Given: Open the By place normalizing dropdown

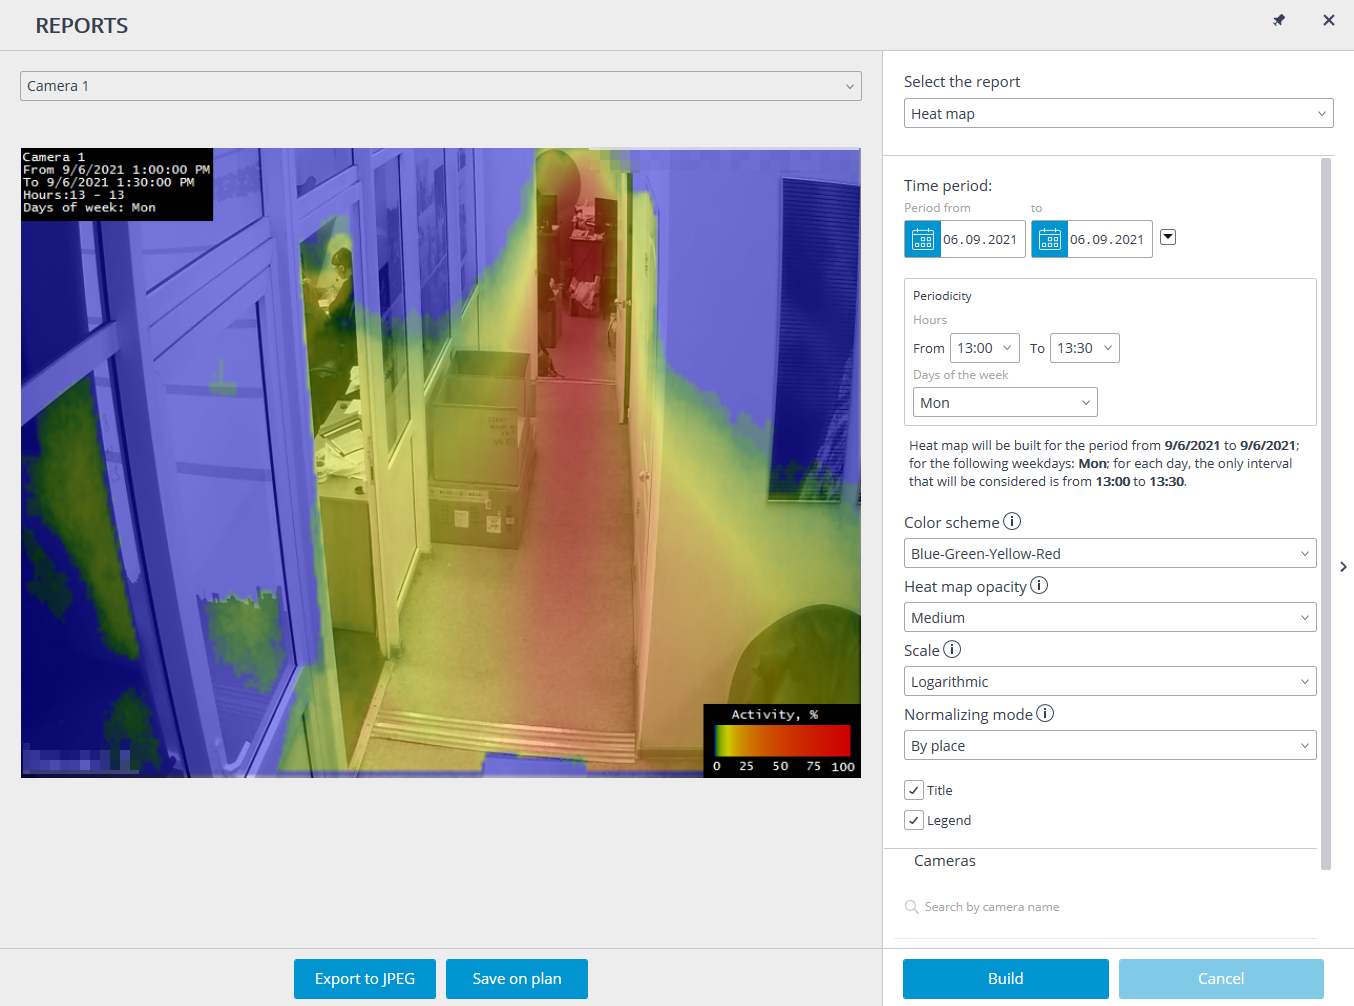Looking at the screenshot, I should click(x=1110, y=745).
